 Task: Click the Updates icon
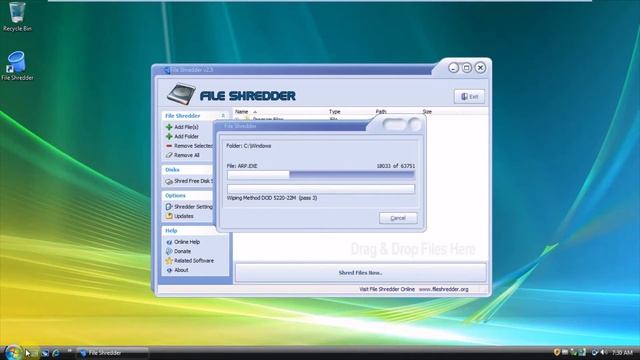169,216
